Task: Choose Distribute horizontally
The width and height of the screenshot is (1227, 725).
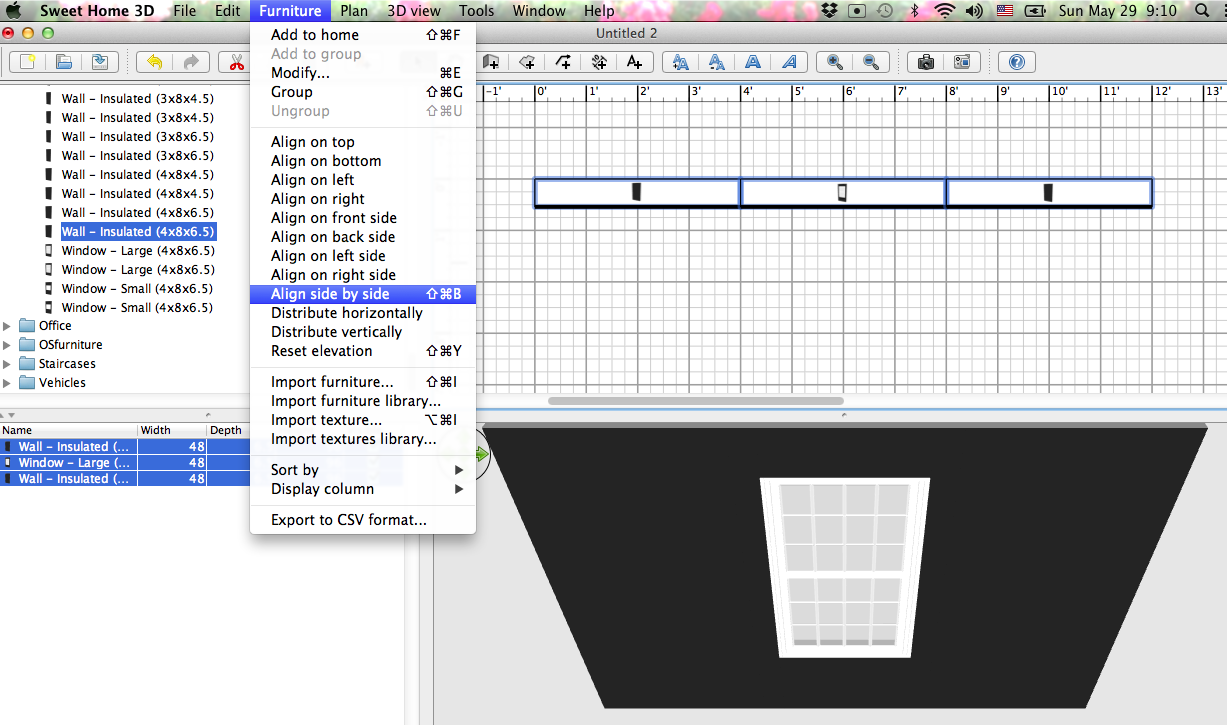Action: tap(363, 313)
